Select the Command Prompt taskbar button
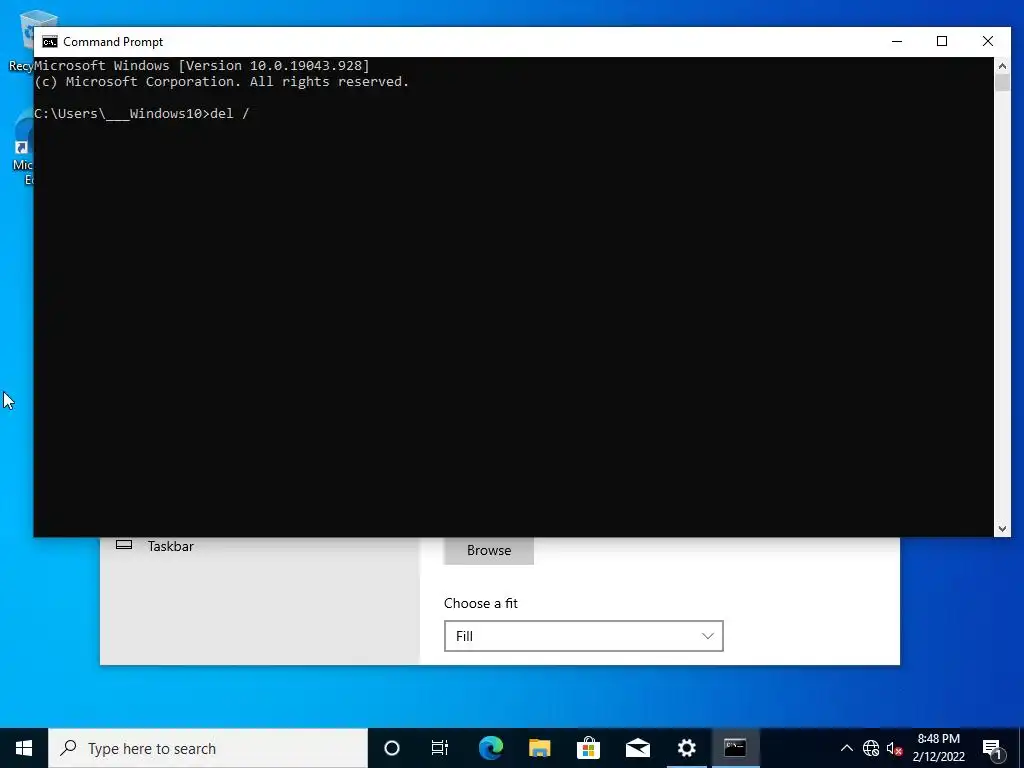This screenshot has width=1024, height=768. click(735, 748)
